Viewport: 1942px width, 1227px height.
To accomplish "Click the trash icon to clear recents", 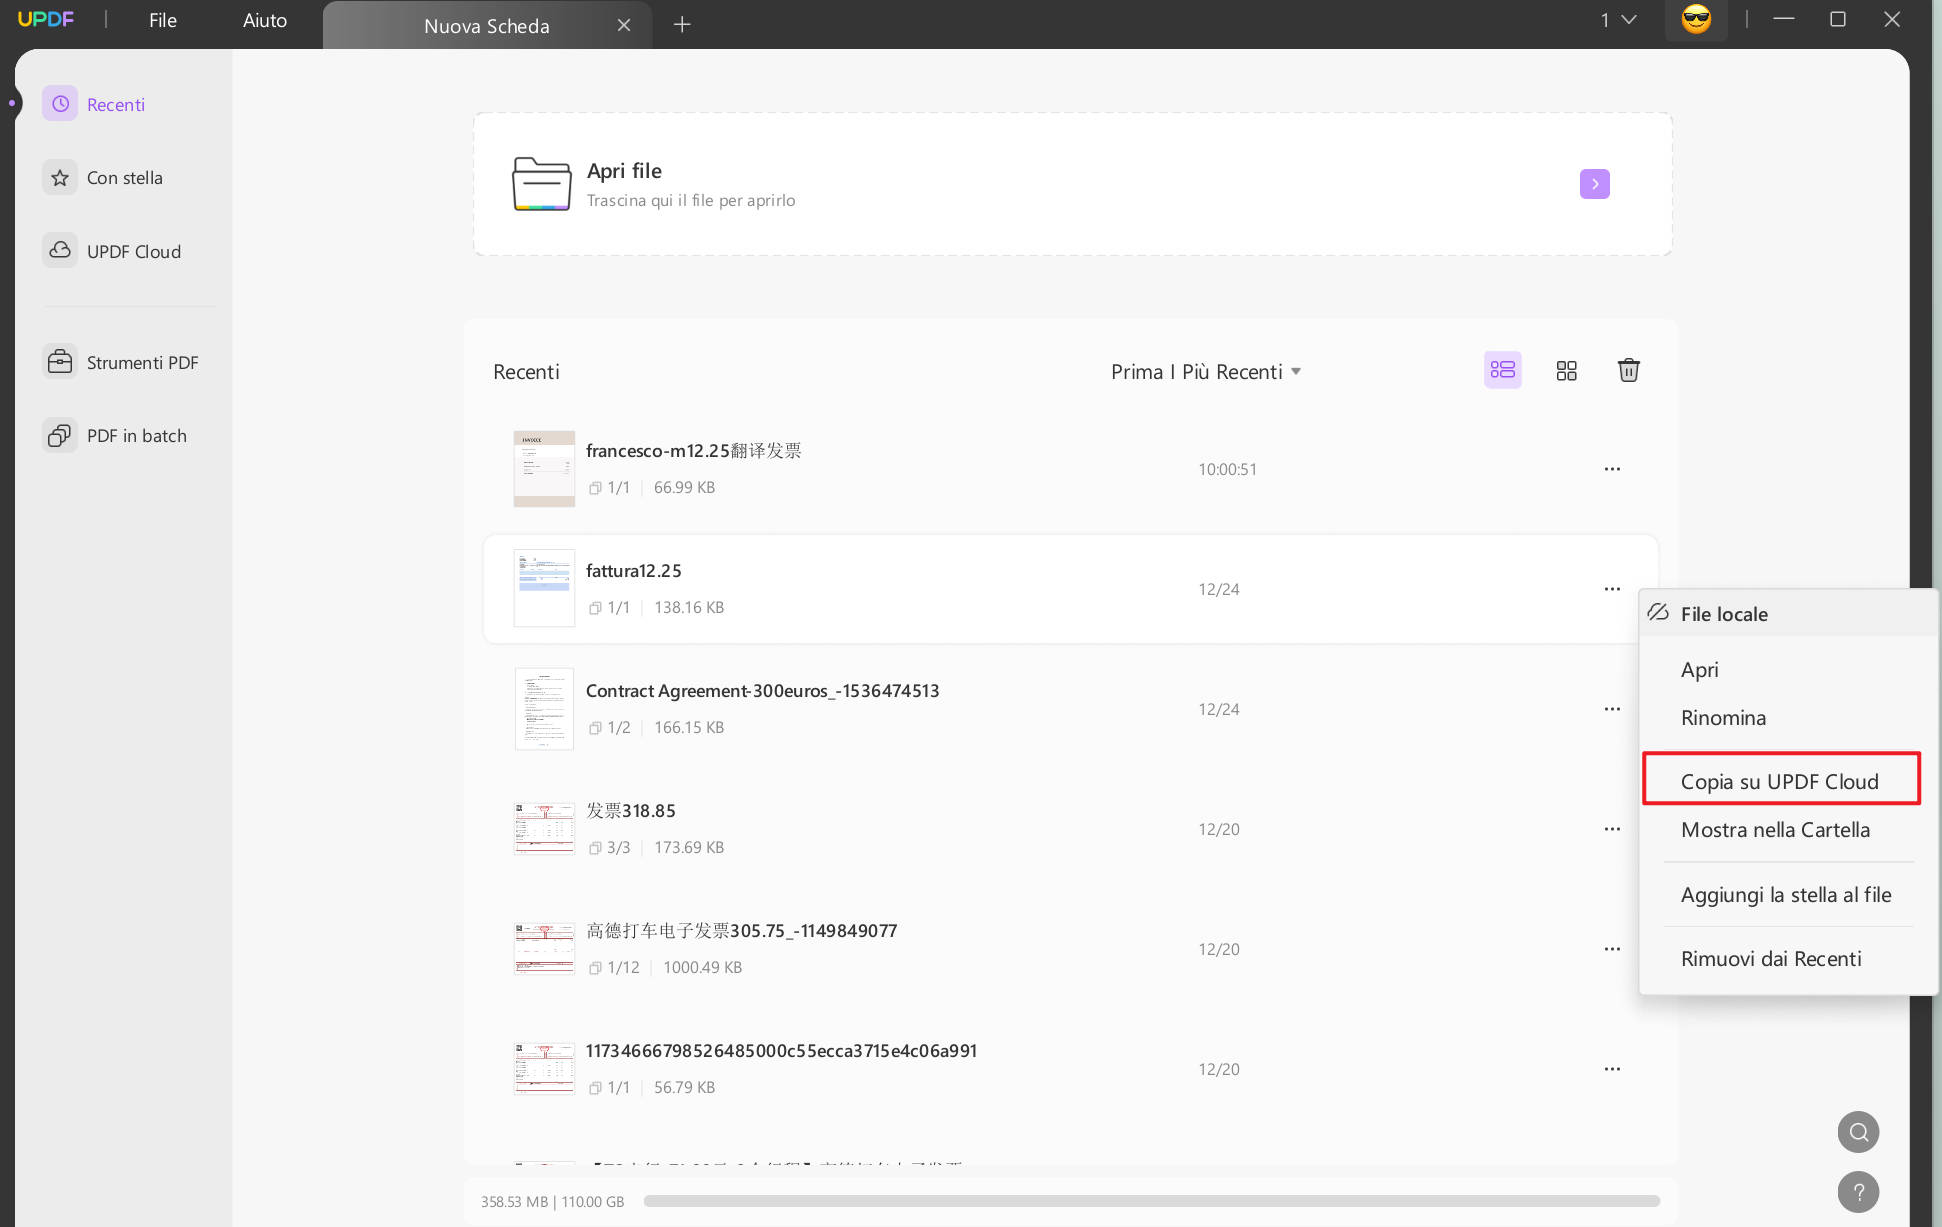I will point(1628,371).
